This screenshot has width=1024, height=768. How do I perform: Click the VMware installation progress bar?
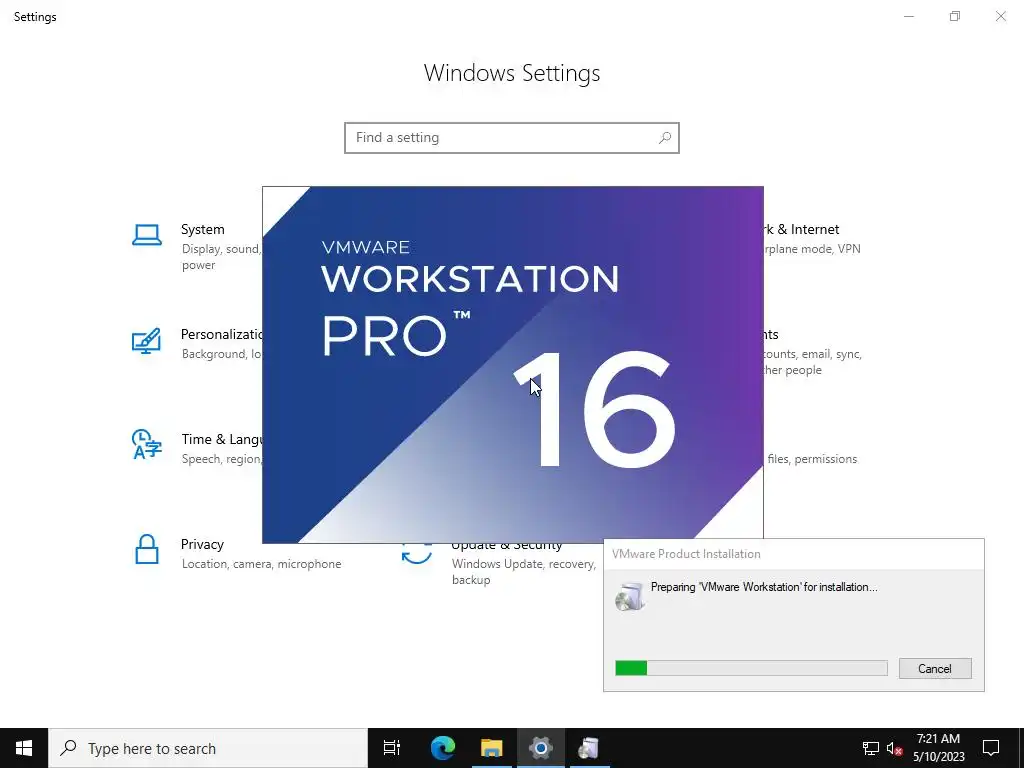coord(751,668)
